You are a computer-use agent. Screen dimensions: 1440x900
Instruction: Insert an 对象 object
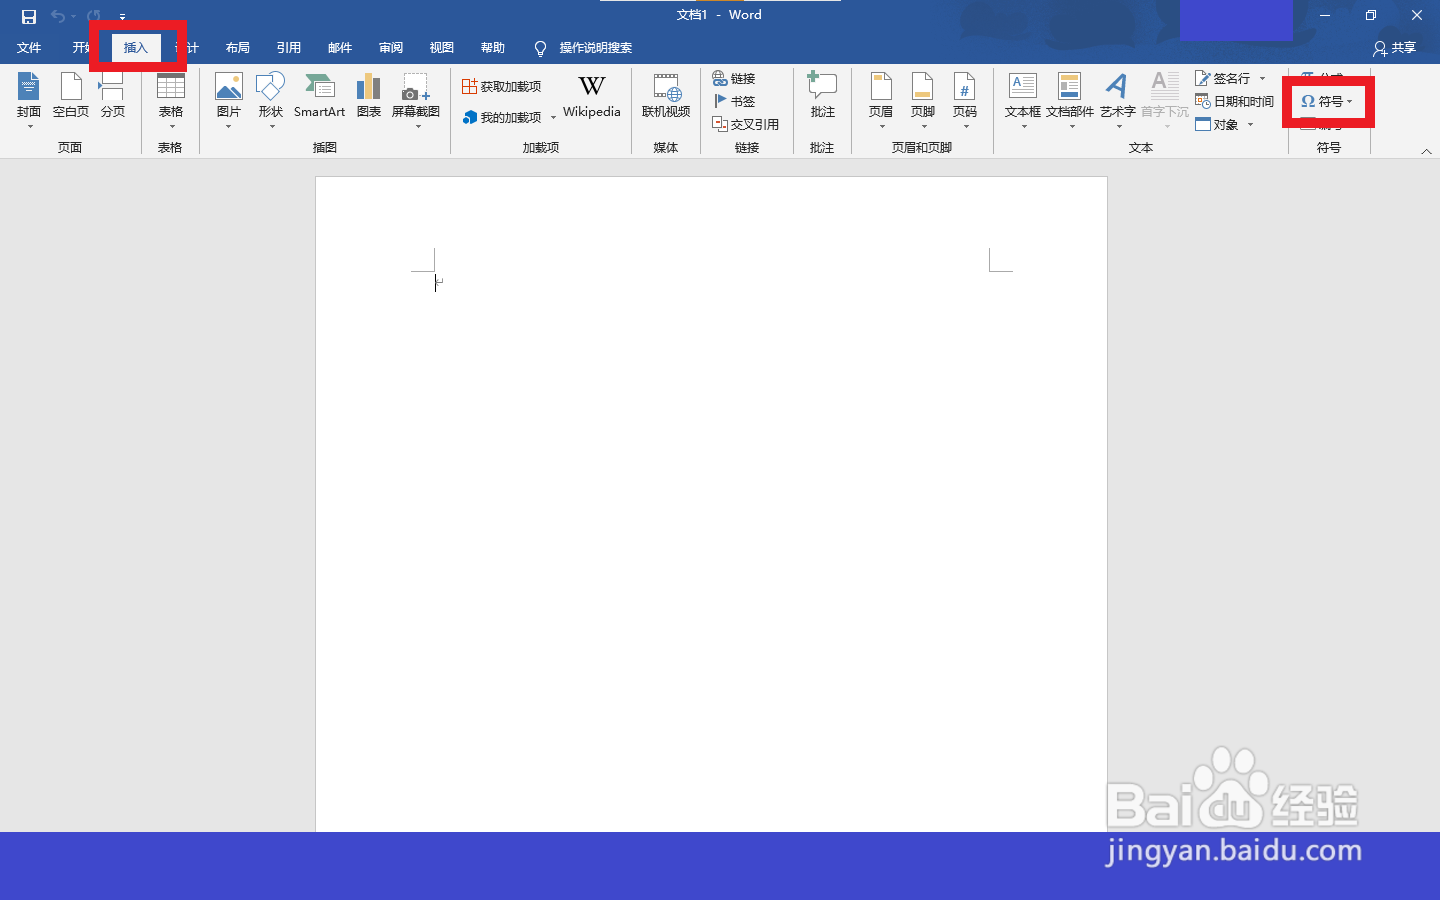coord(1217,124)
